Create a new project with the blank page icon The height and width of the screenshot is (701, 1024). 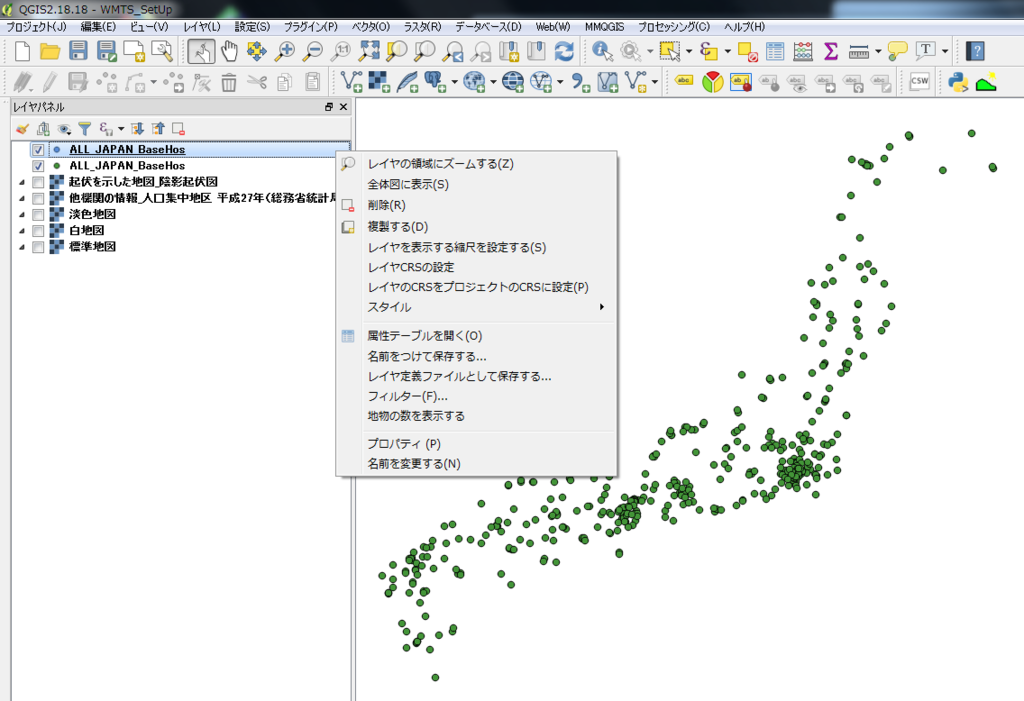(22, 51)
